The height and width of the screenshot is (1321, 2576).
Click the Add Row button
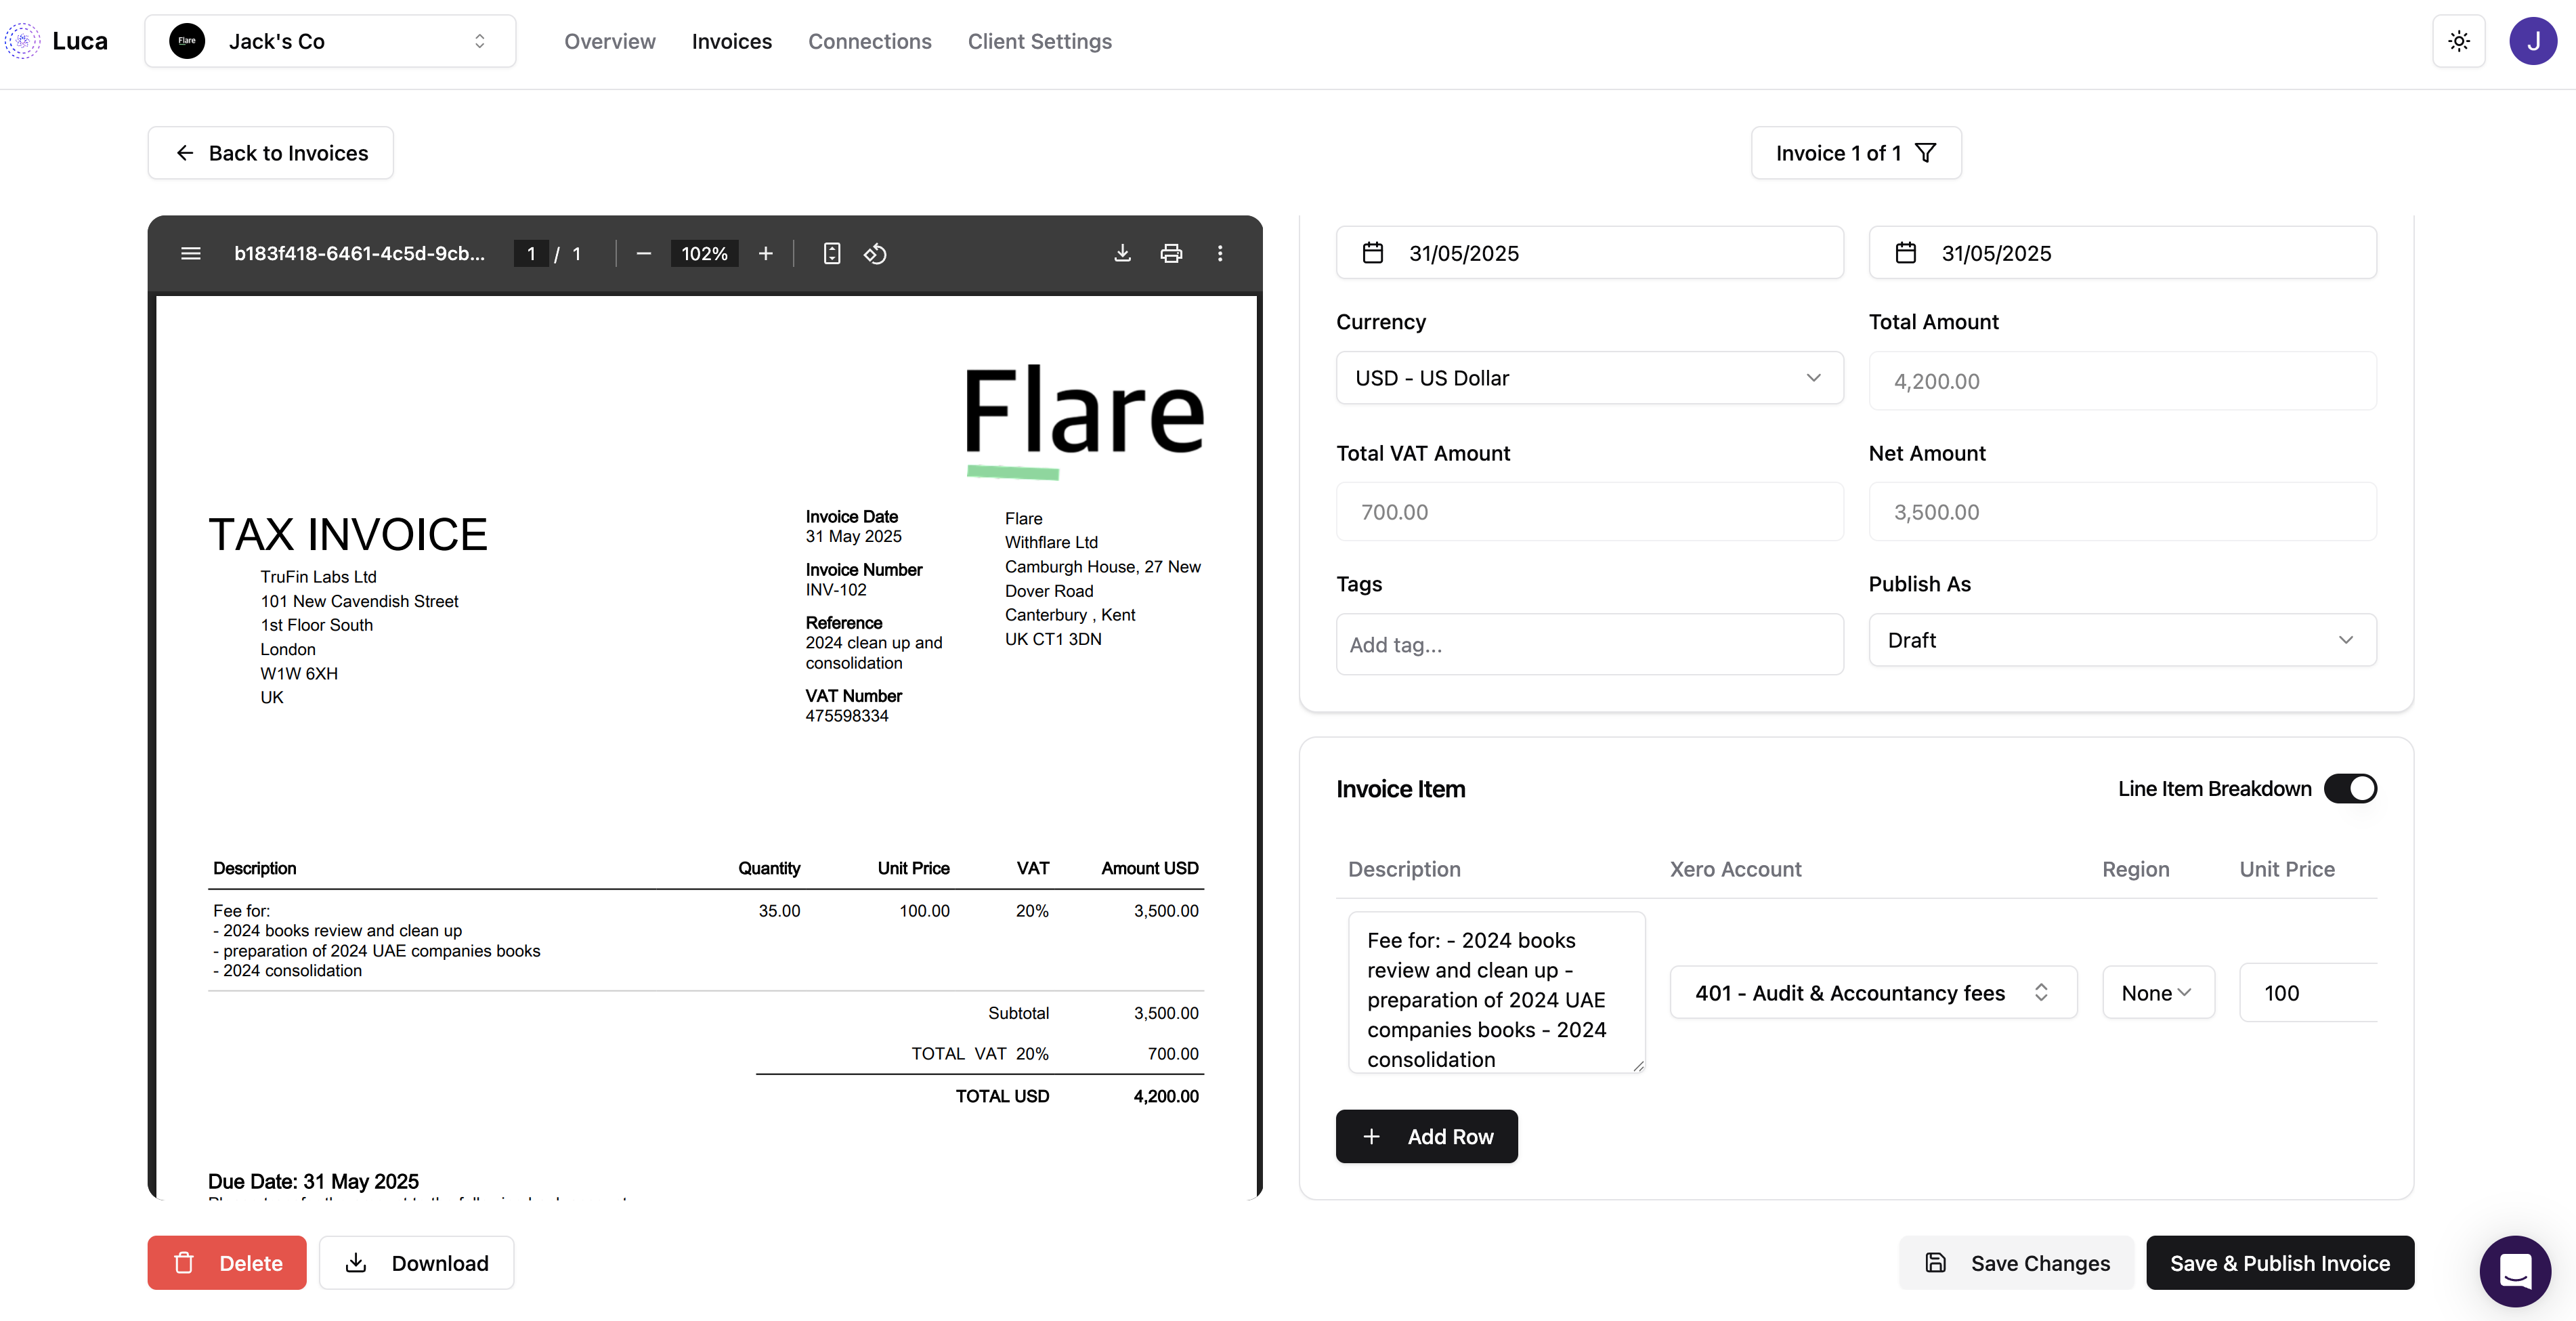1426,1137
